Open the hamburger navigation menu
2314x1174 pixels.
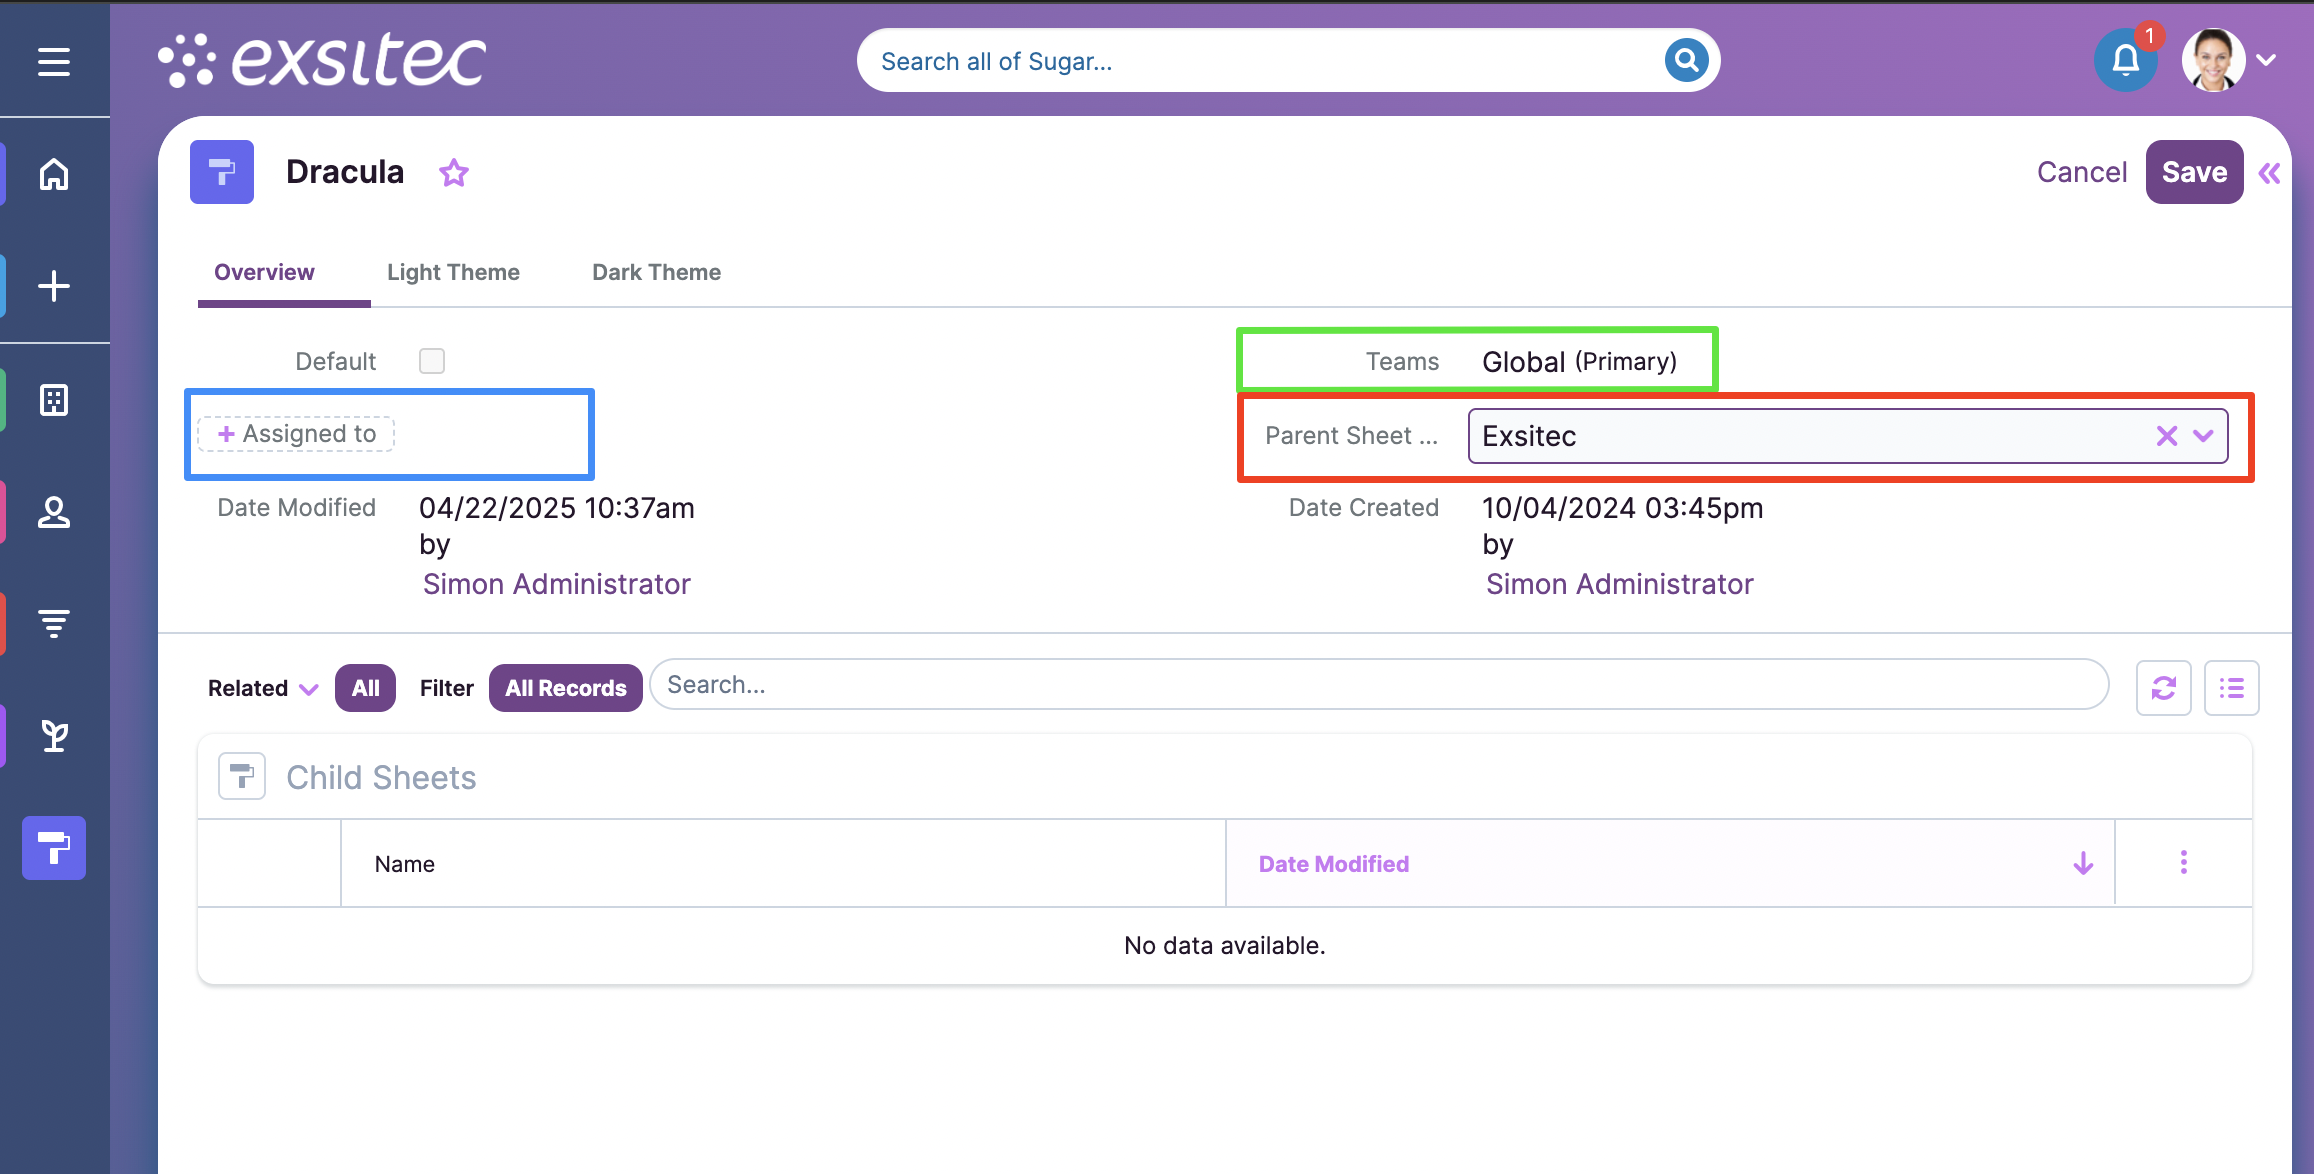(x=54, y=62)
